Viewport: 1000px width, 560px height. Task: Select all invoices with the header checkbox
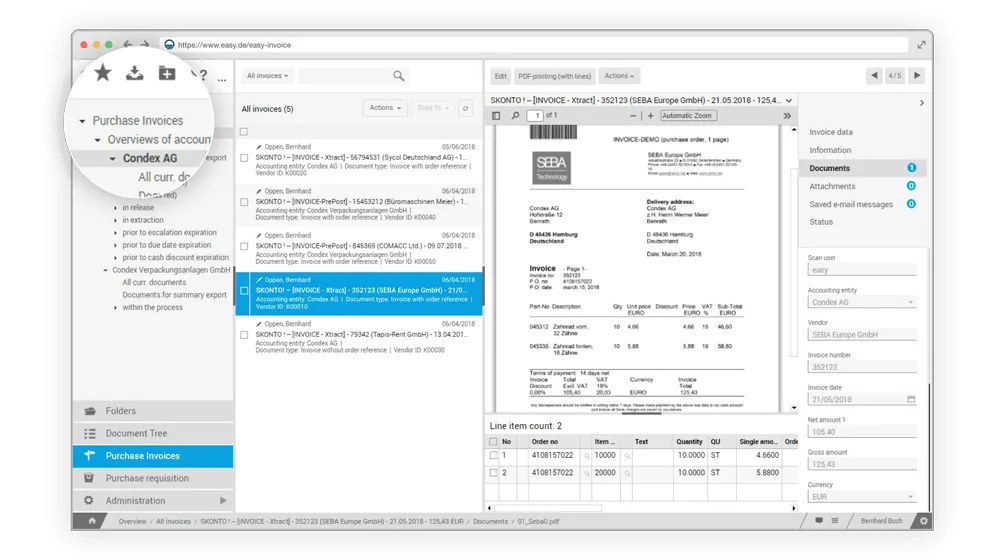[244, 132]
